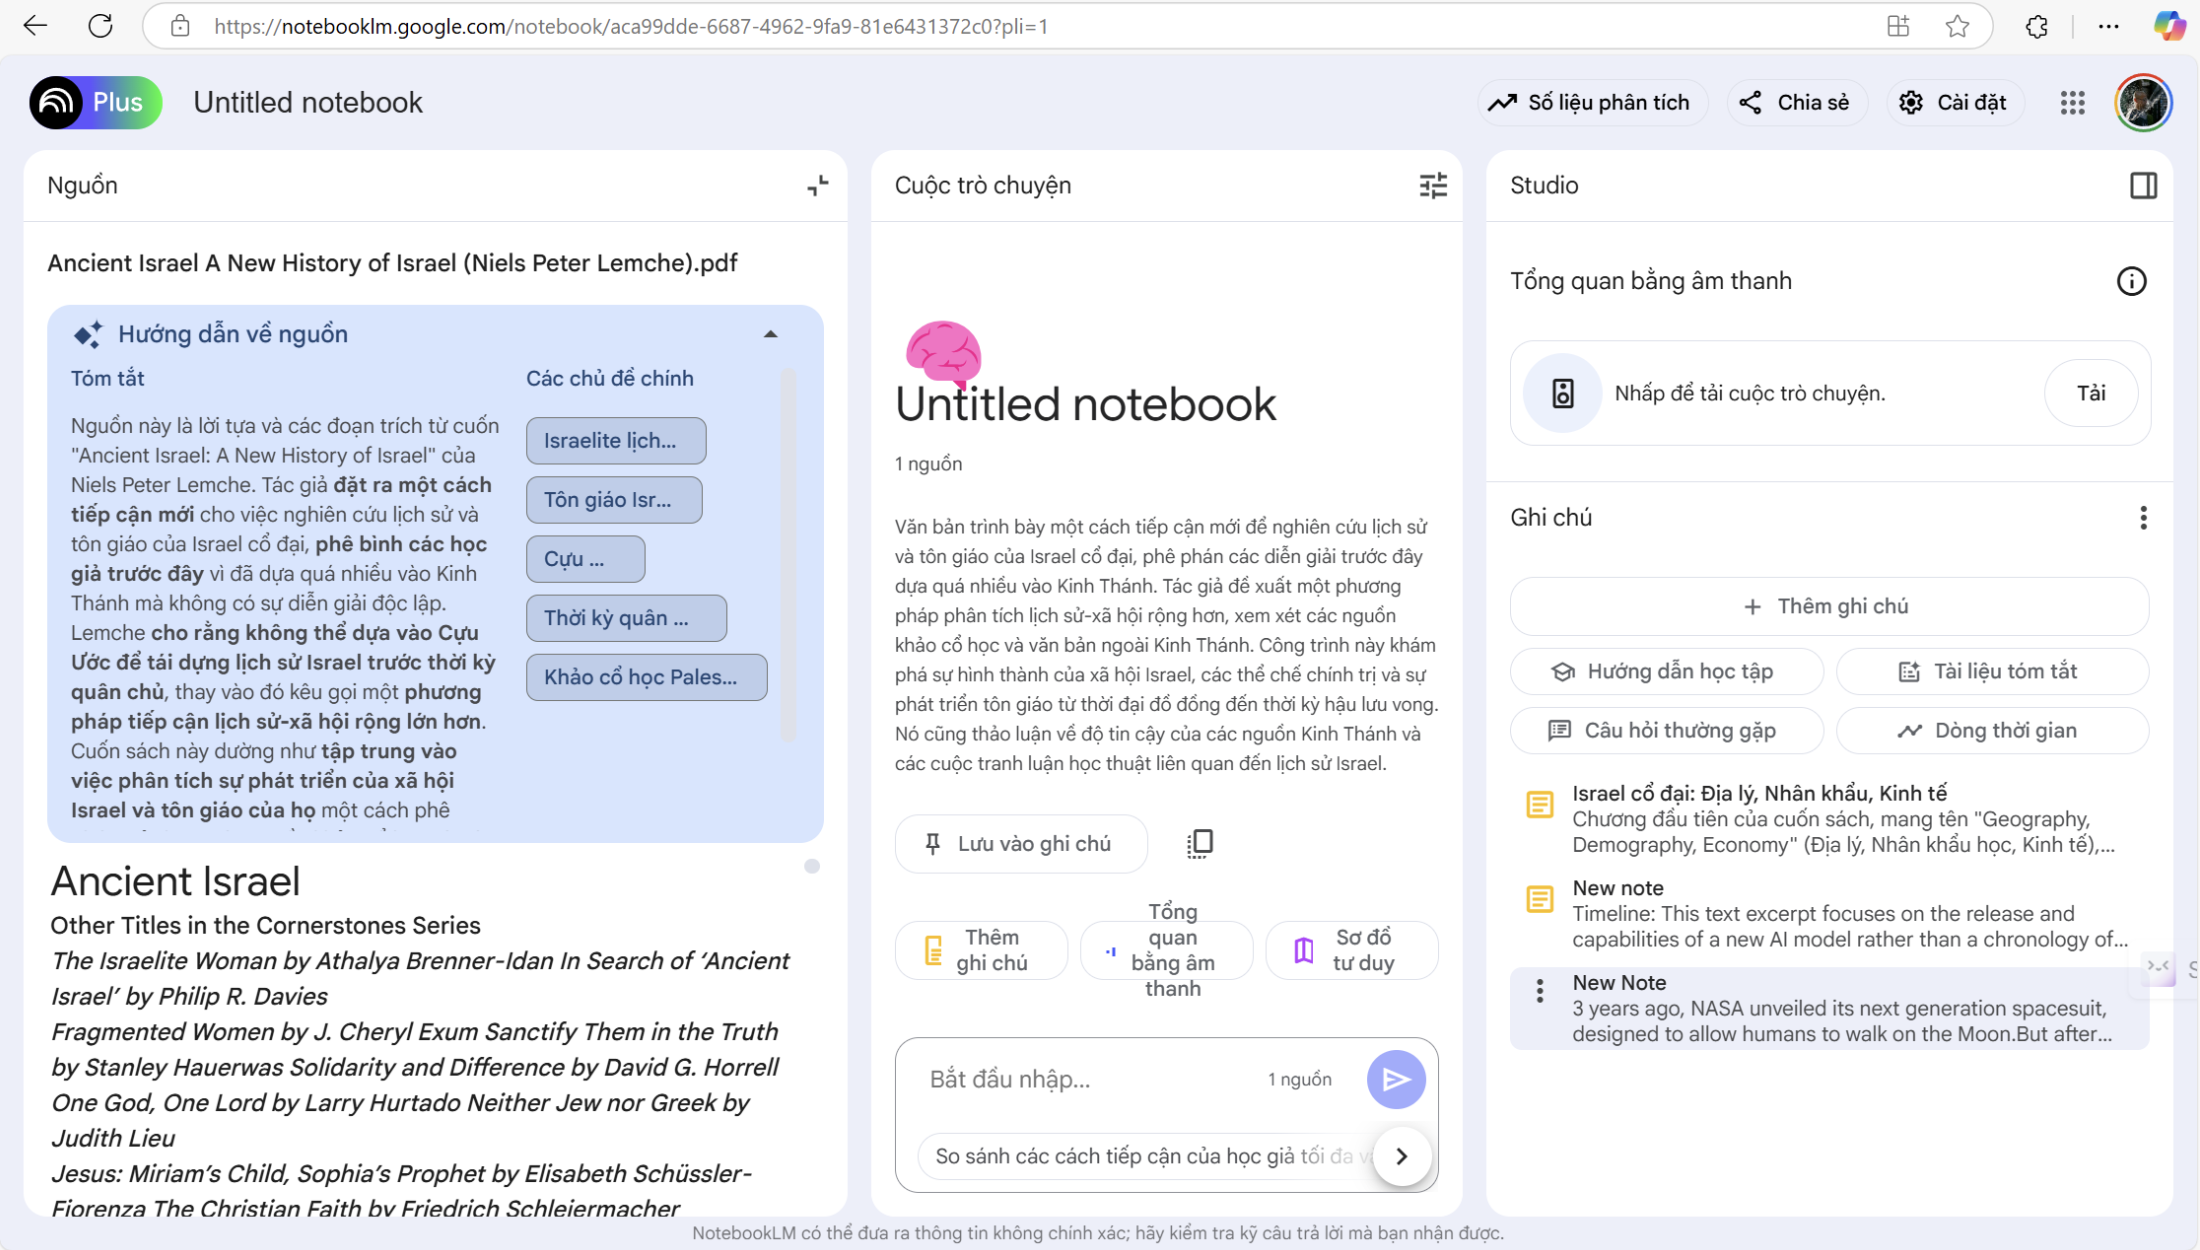The width and height of the screenshot is (2200, 1250).
Task: Collapse the Studio panel icon
Action: coord(2143,185)
